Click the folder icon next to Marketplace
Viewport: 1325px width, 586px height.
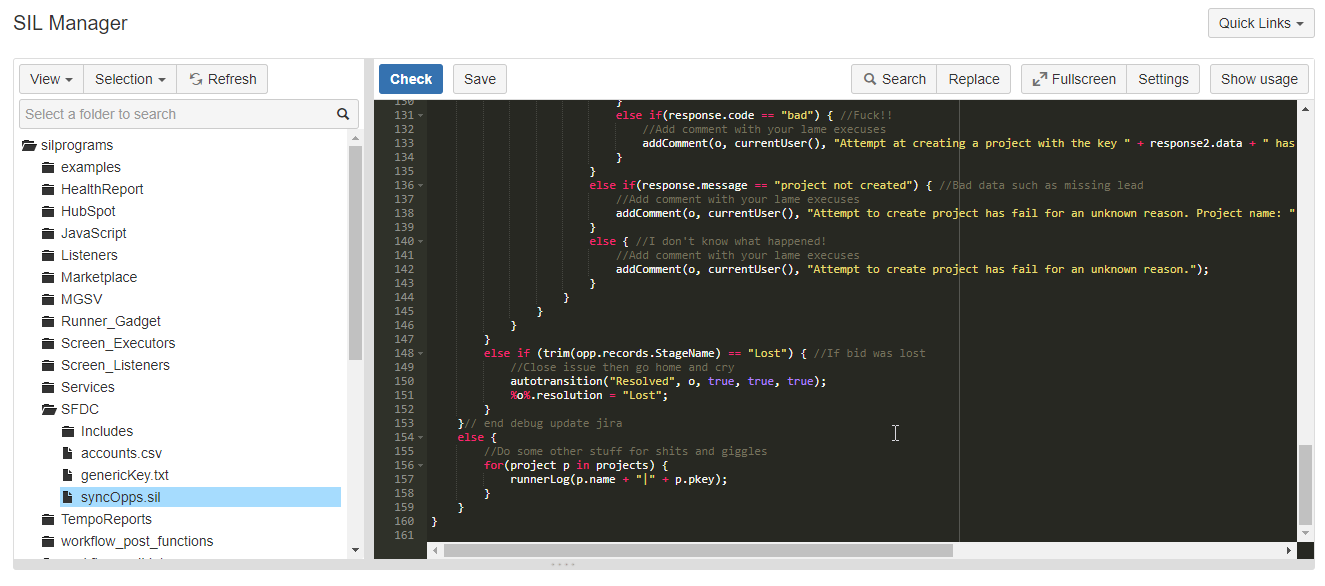pos(48,277)
